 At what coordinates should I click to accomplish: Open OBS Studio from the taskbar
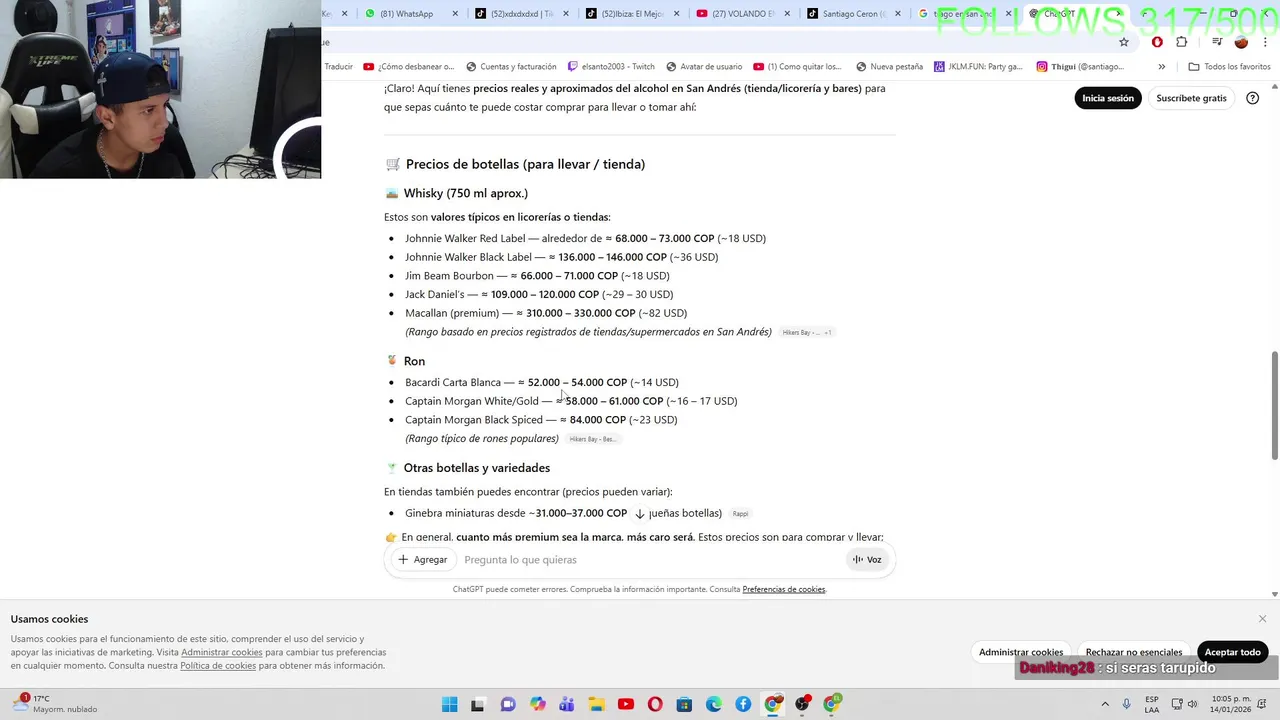(802, 704)
